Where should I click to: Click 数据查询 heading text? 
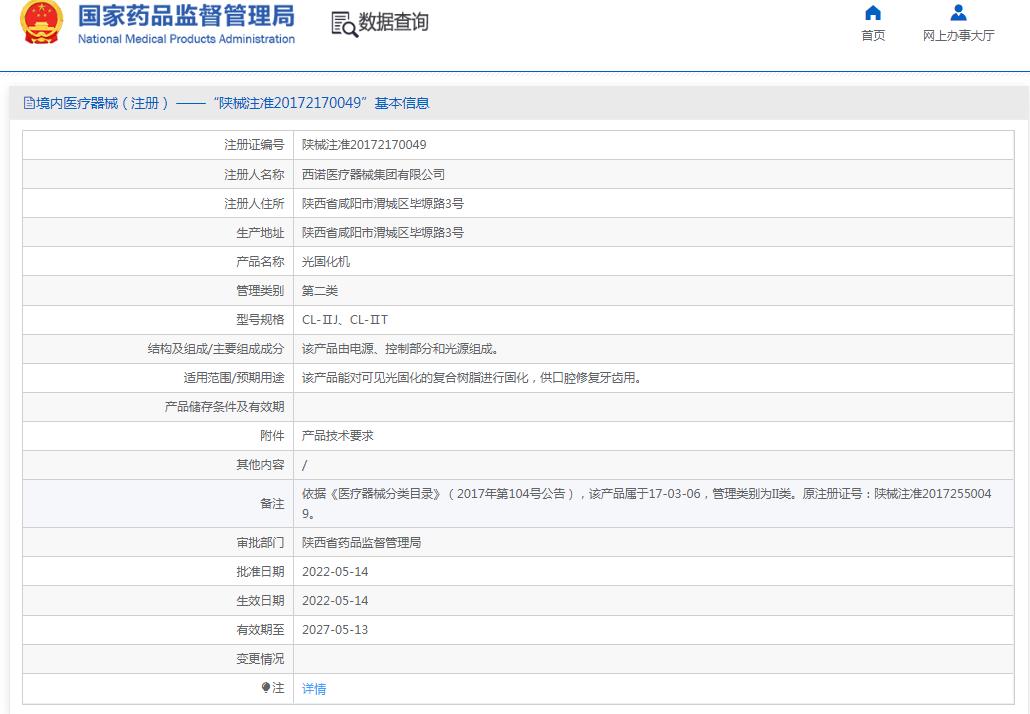pos(393,22)
